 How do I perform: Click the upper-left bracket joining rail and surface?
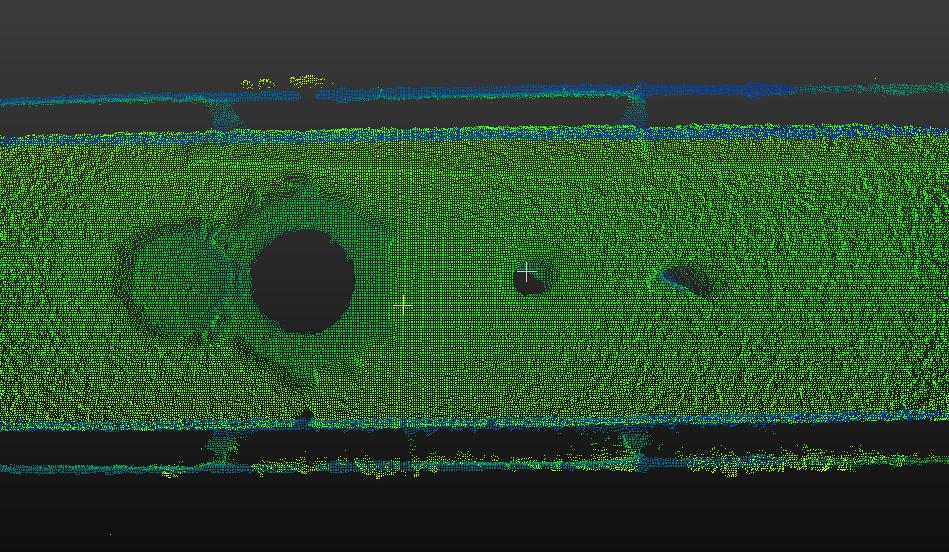click(224, 114)
